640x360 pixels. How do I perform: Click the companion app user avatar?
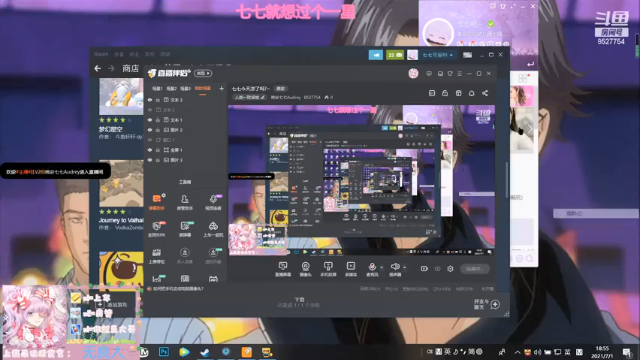[x=413, y=73]
